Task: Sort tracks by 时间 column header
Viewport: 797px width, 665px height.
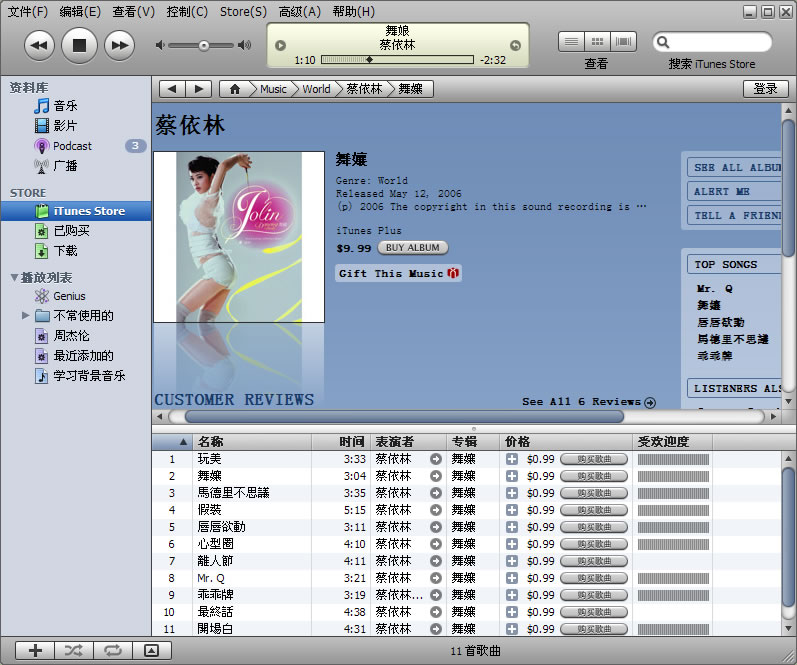Action: (342, 442)
